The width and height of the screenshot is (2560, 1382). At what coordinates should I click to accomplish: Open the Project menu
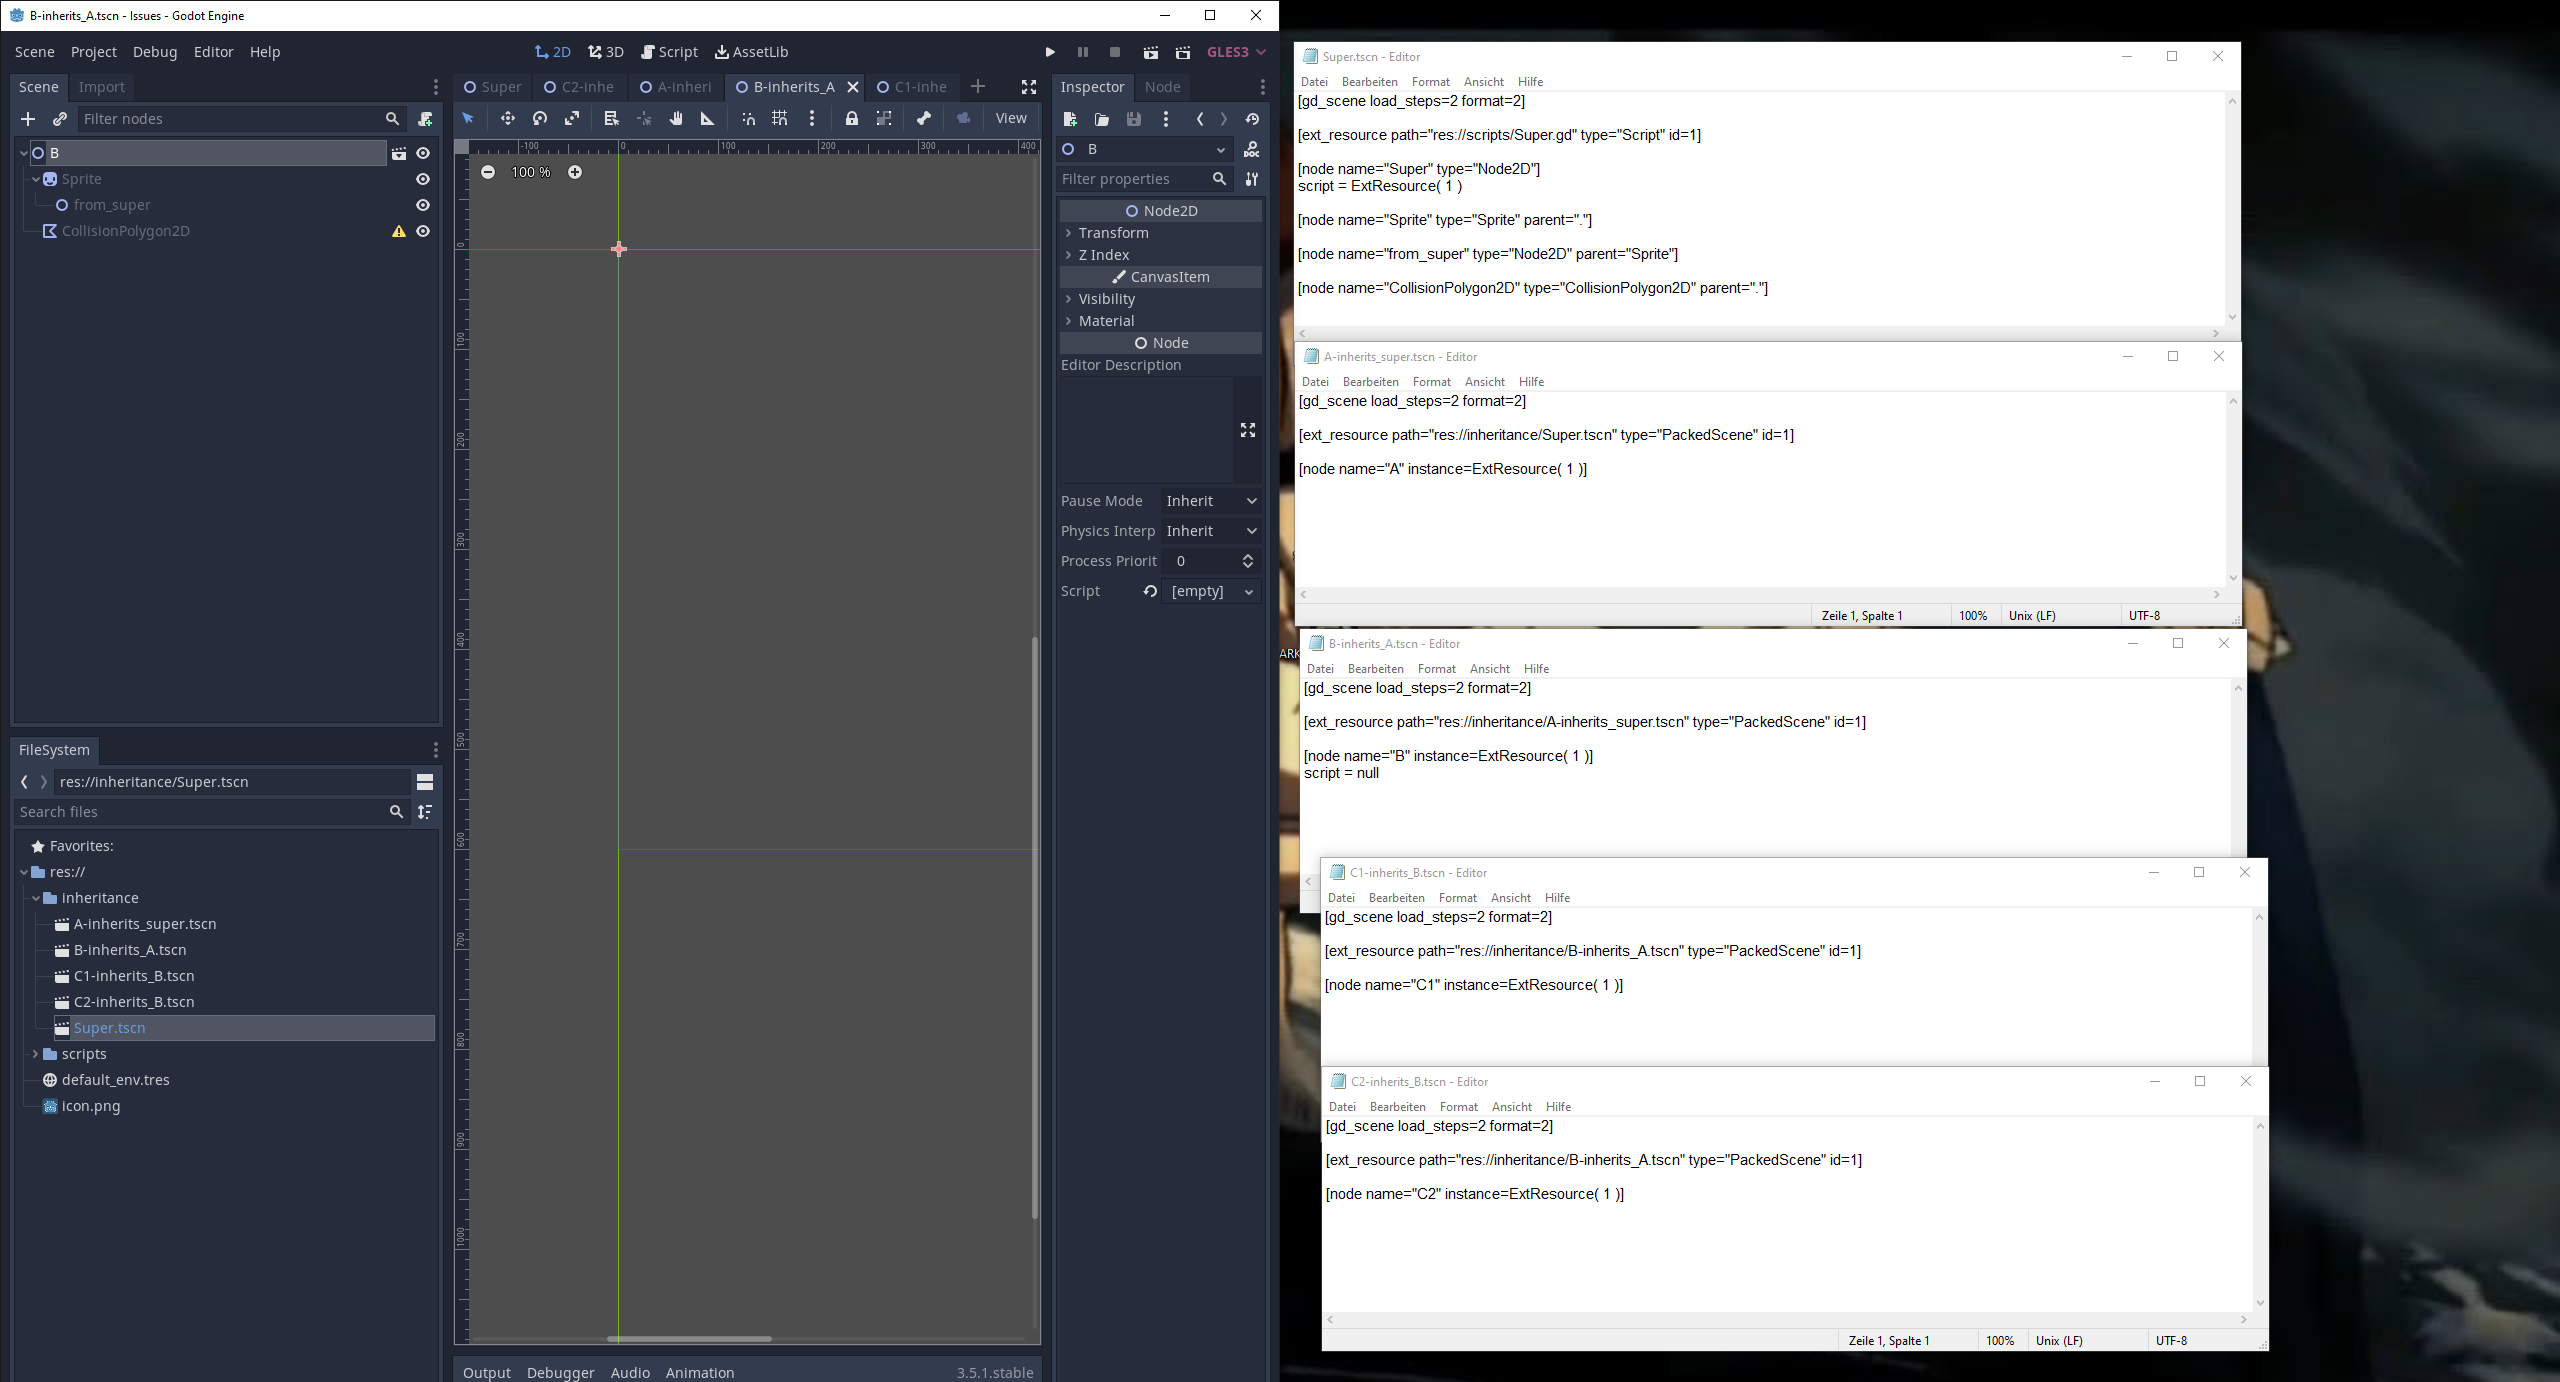[x=94, y=52]
